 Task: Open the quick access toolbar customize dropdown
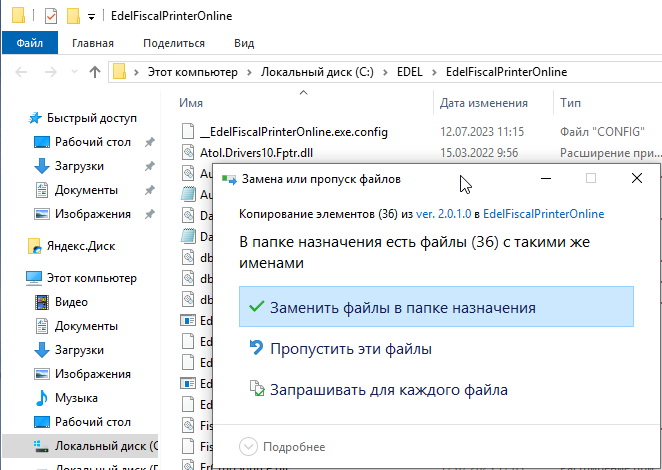pyautogui.click(x=91, y=17)
